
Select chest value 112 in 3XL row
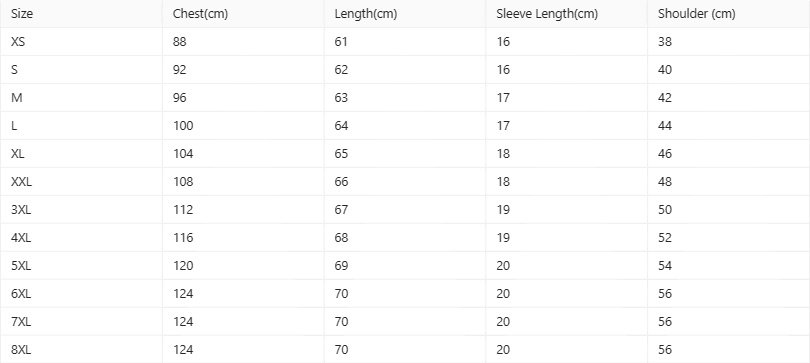[183, 210]
